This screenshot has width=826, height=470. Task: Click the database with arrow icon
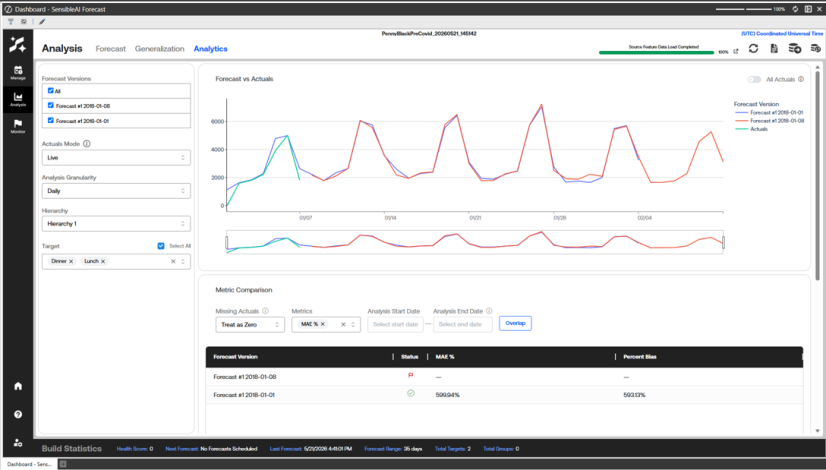794,48
